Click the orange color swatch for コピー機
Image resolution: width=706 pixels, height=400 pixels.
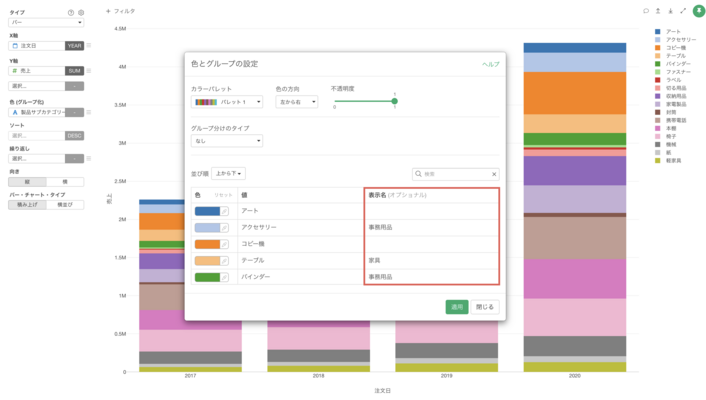coord(207,244)
